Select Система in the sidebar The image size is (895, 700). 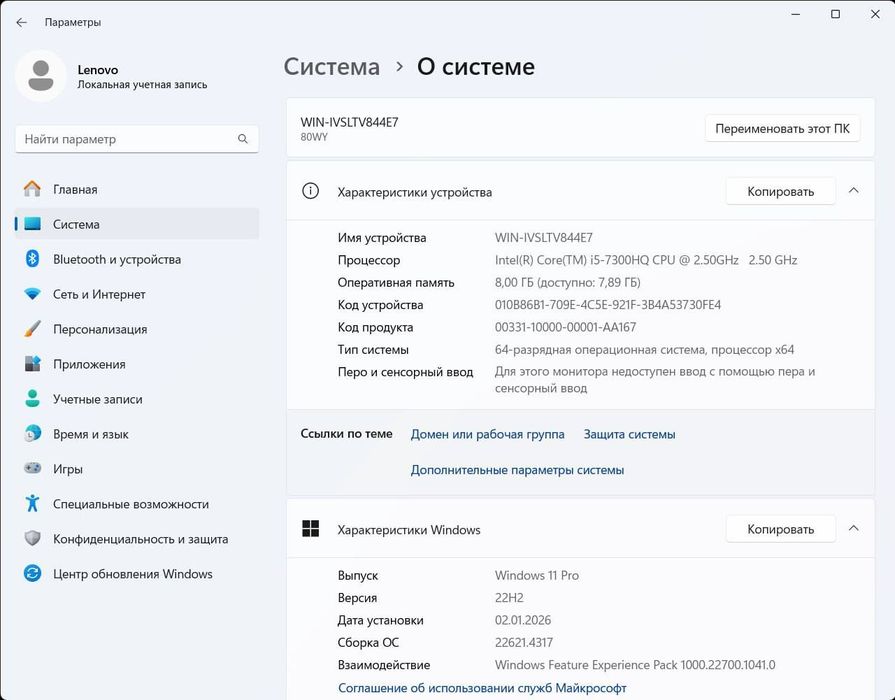click(x=76, y=224)
